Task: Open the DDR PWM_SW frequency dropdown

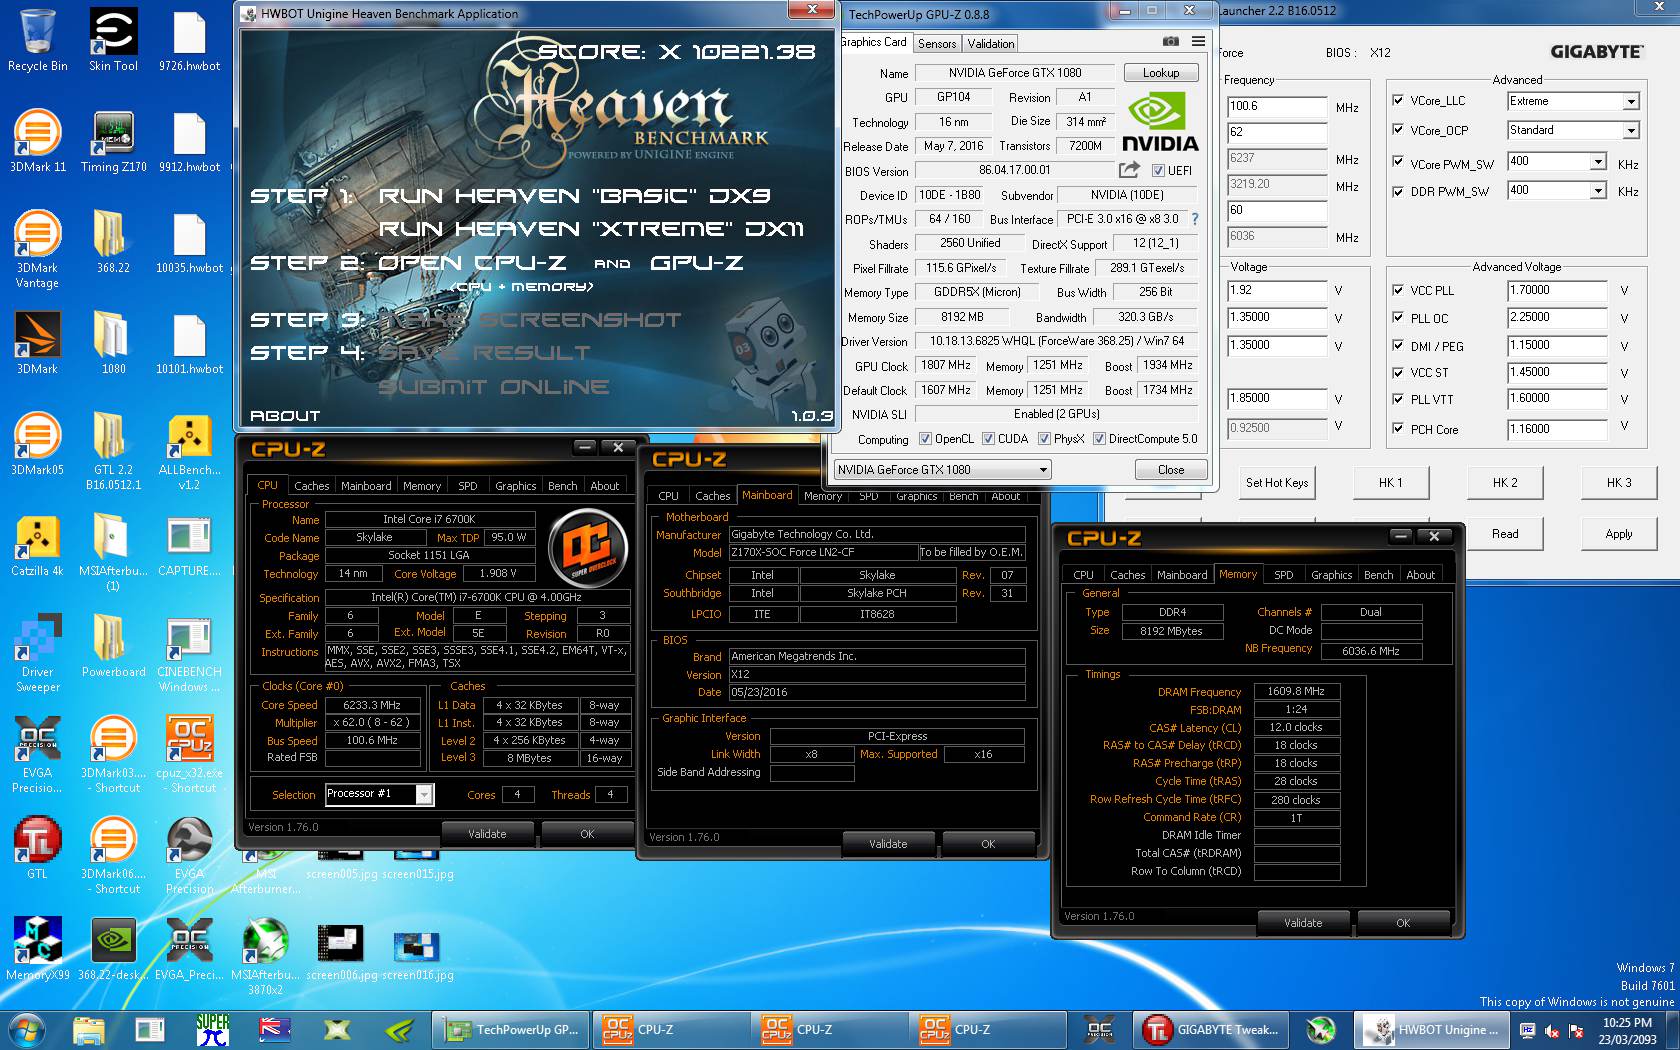Action: (1598, 191)
